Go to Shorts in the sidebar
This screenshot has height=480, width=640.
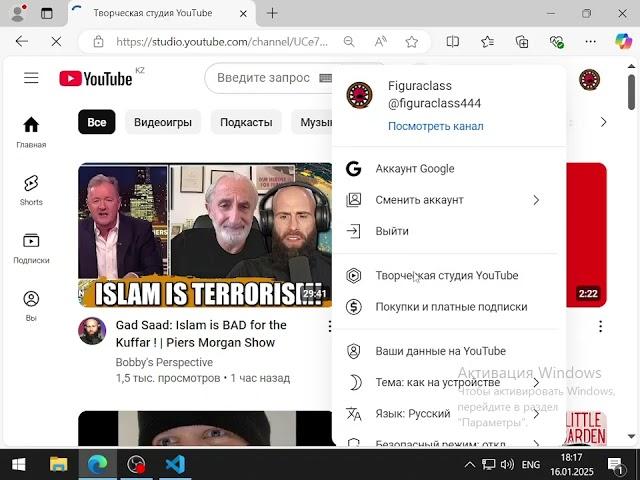(31, 189)
